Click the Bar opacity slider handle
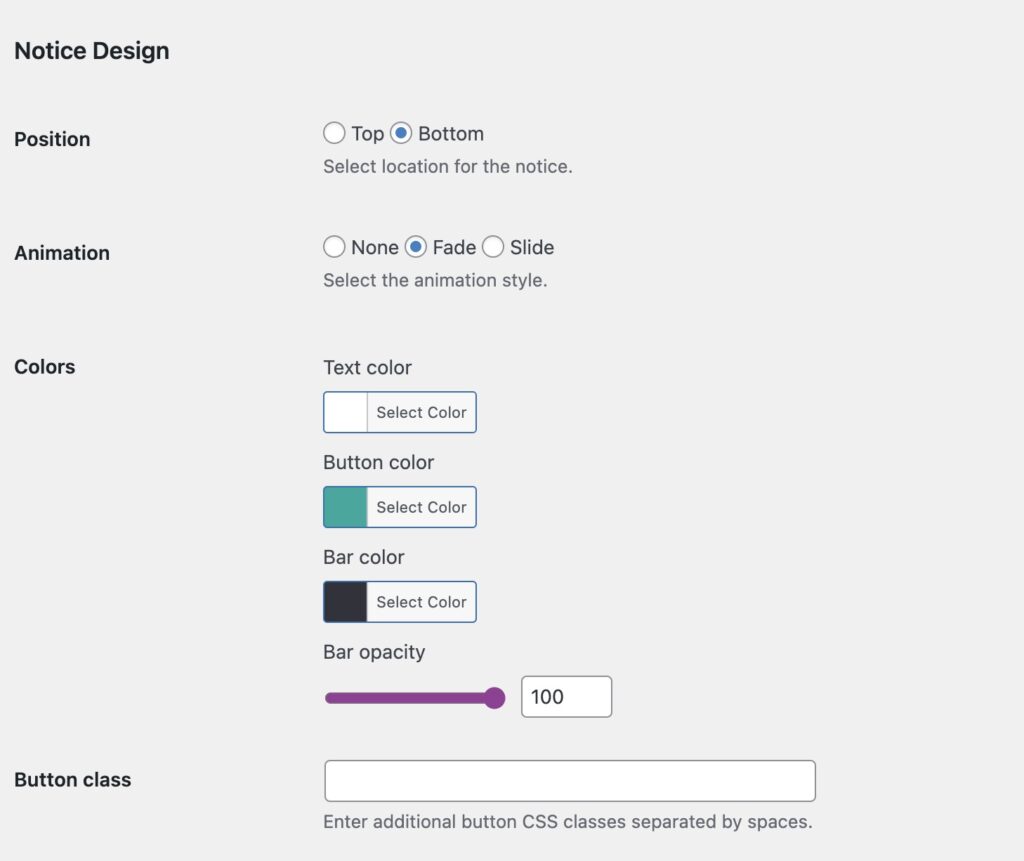The image size is (1024, 861). (x=497, y=698)
